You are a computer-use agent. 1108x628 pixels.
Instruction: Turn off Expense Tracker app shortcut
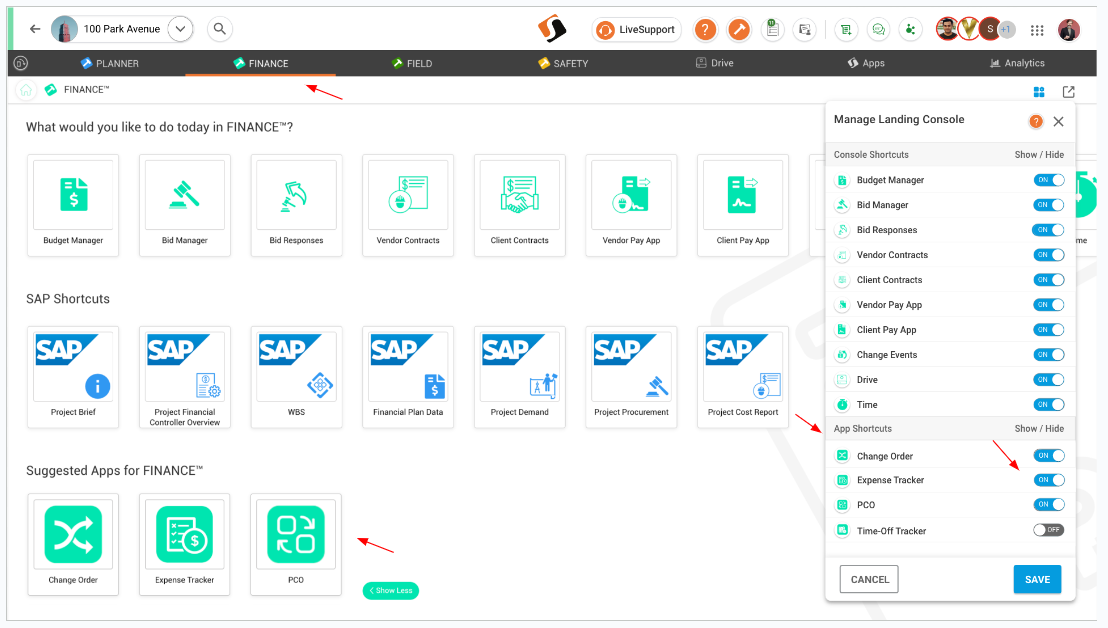point(1049,480)
